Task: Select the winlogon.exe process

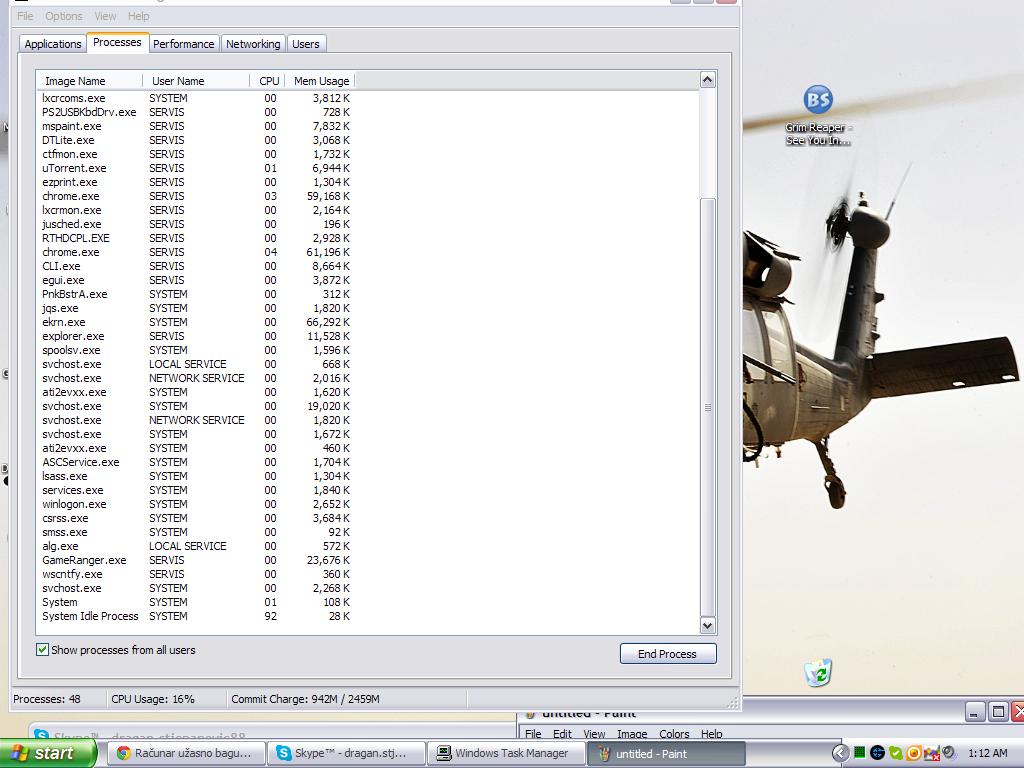Action: pyautogui.click(x=196, y=504)
